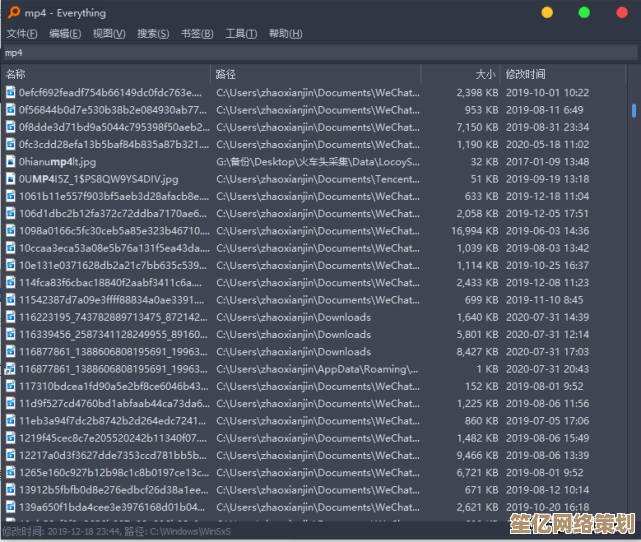
Task: Click the 16,994 KB size cell
Action: pyautogui.click(x=475, y=231)
